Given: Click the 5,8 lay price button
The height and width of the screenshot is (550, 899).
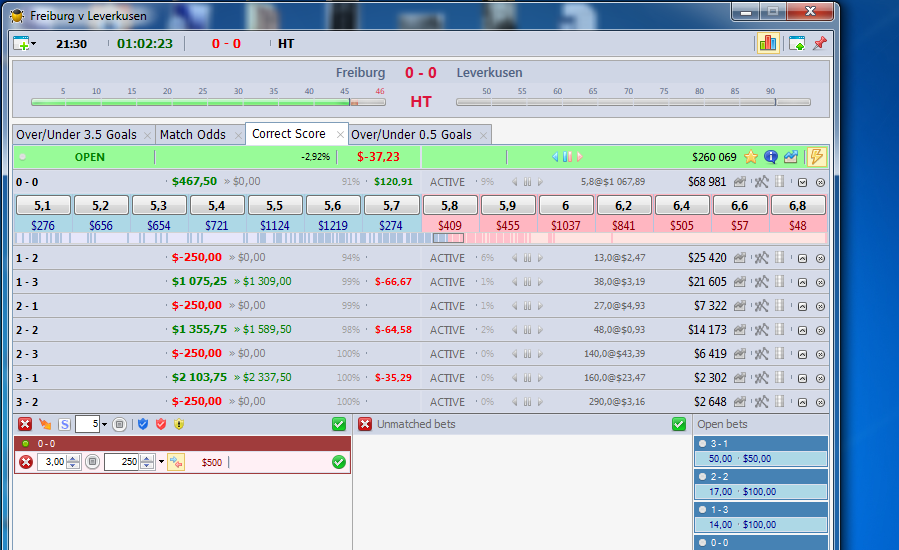Looking at the screenshot, I should click(x=450, y=205).
